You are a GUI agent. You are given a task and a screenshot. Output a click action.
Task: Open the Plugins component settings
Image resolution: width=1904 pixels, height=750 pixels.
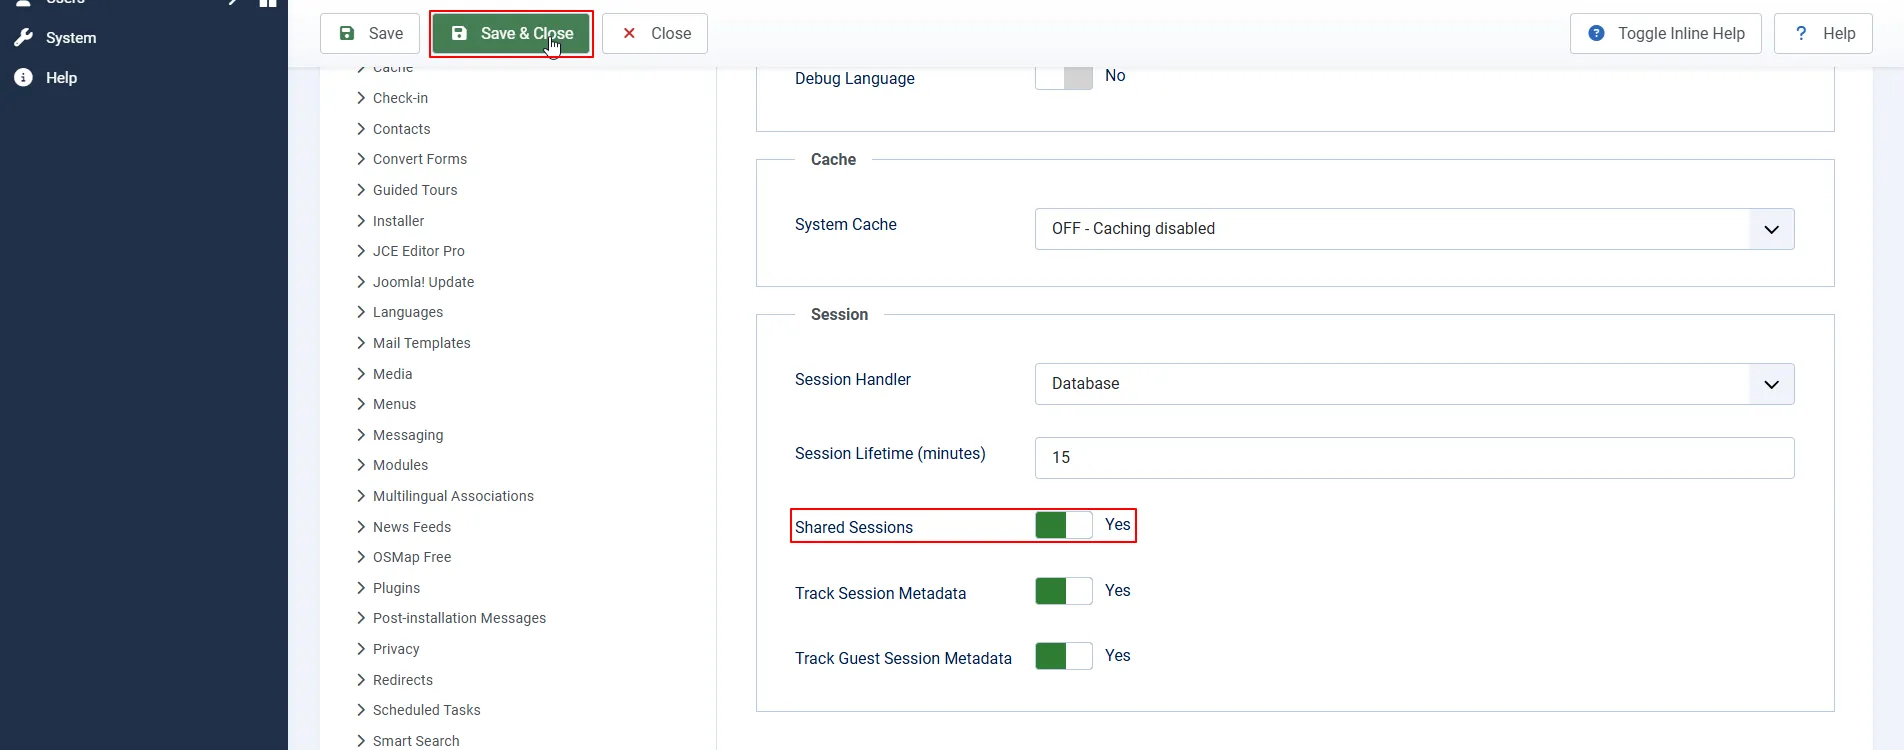396,588
